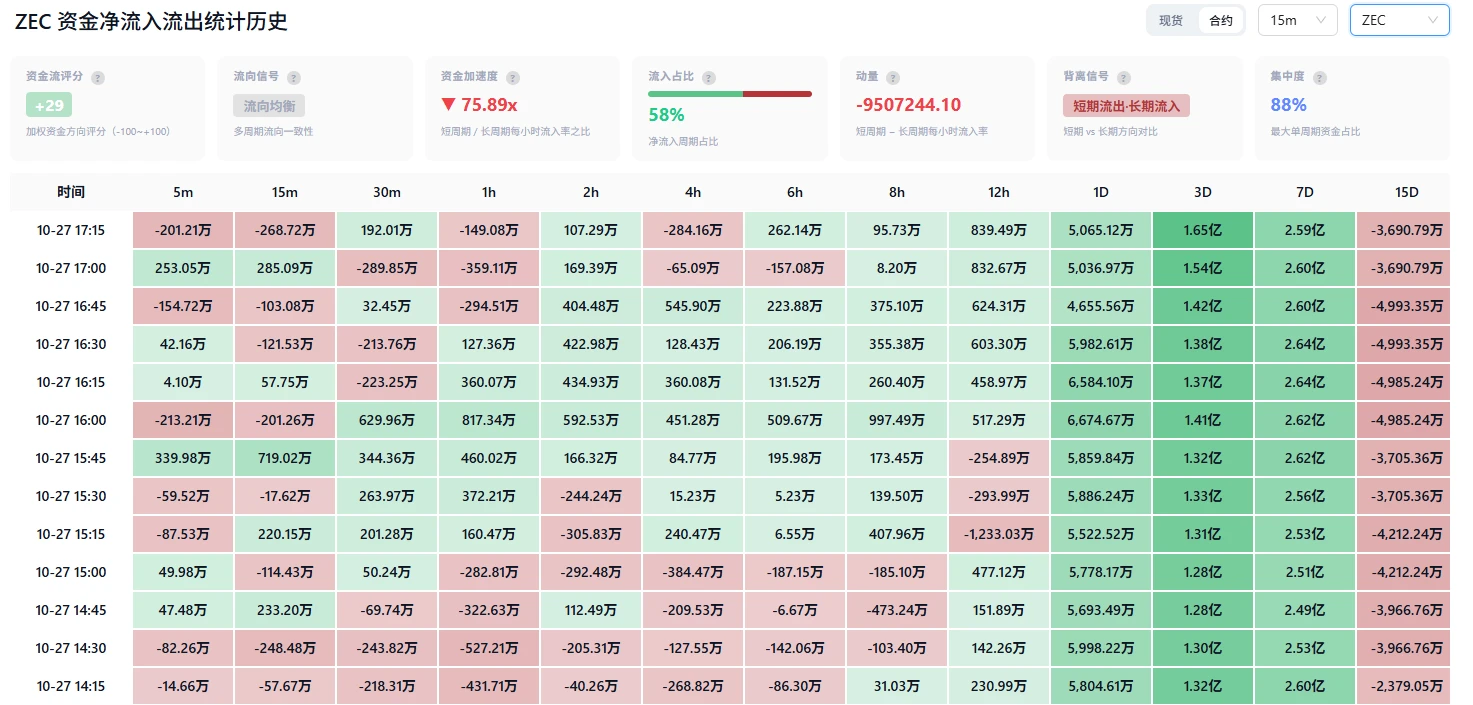Click help icon next to 流入占比
Image resolution: width=1473 pixels, height=705 pixels.
[x=709, y=77]
